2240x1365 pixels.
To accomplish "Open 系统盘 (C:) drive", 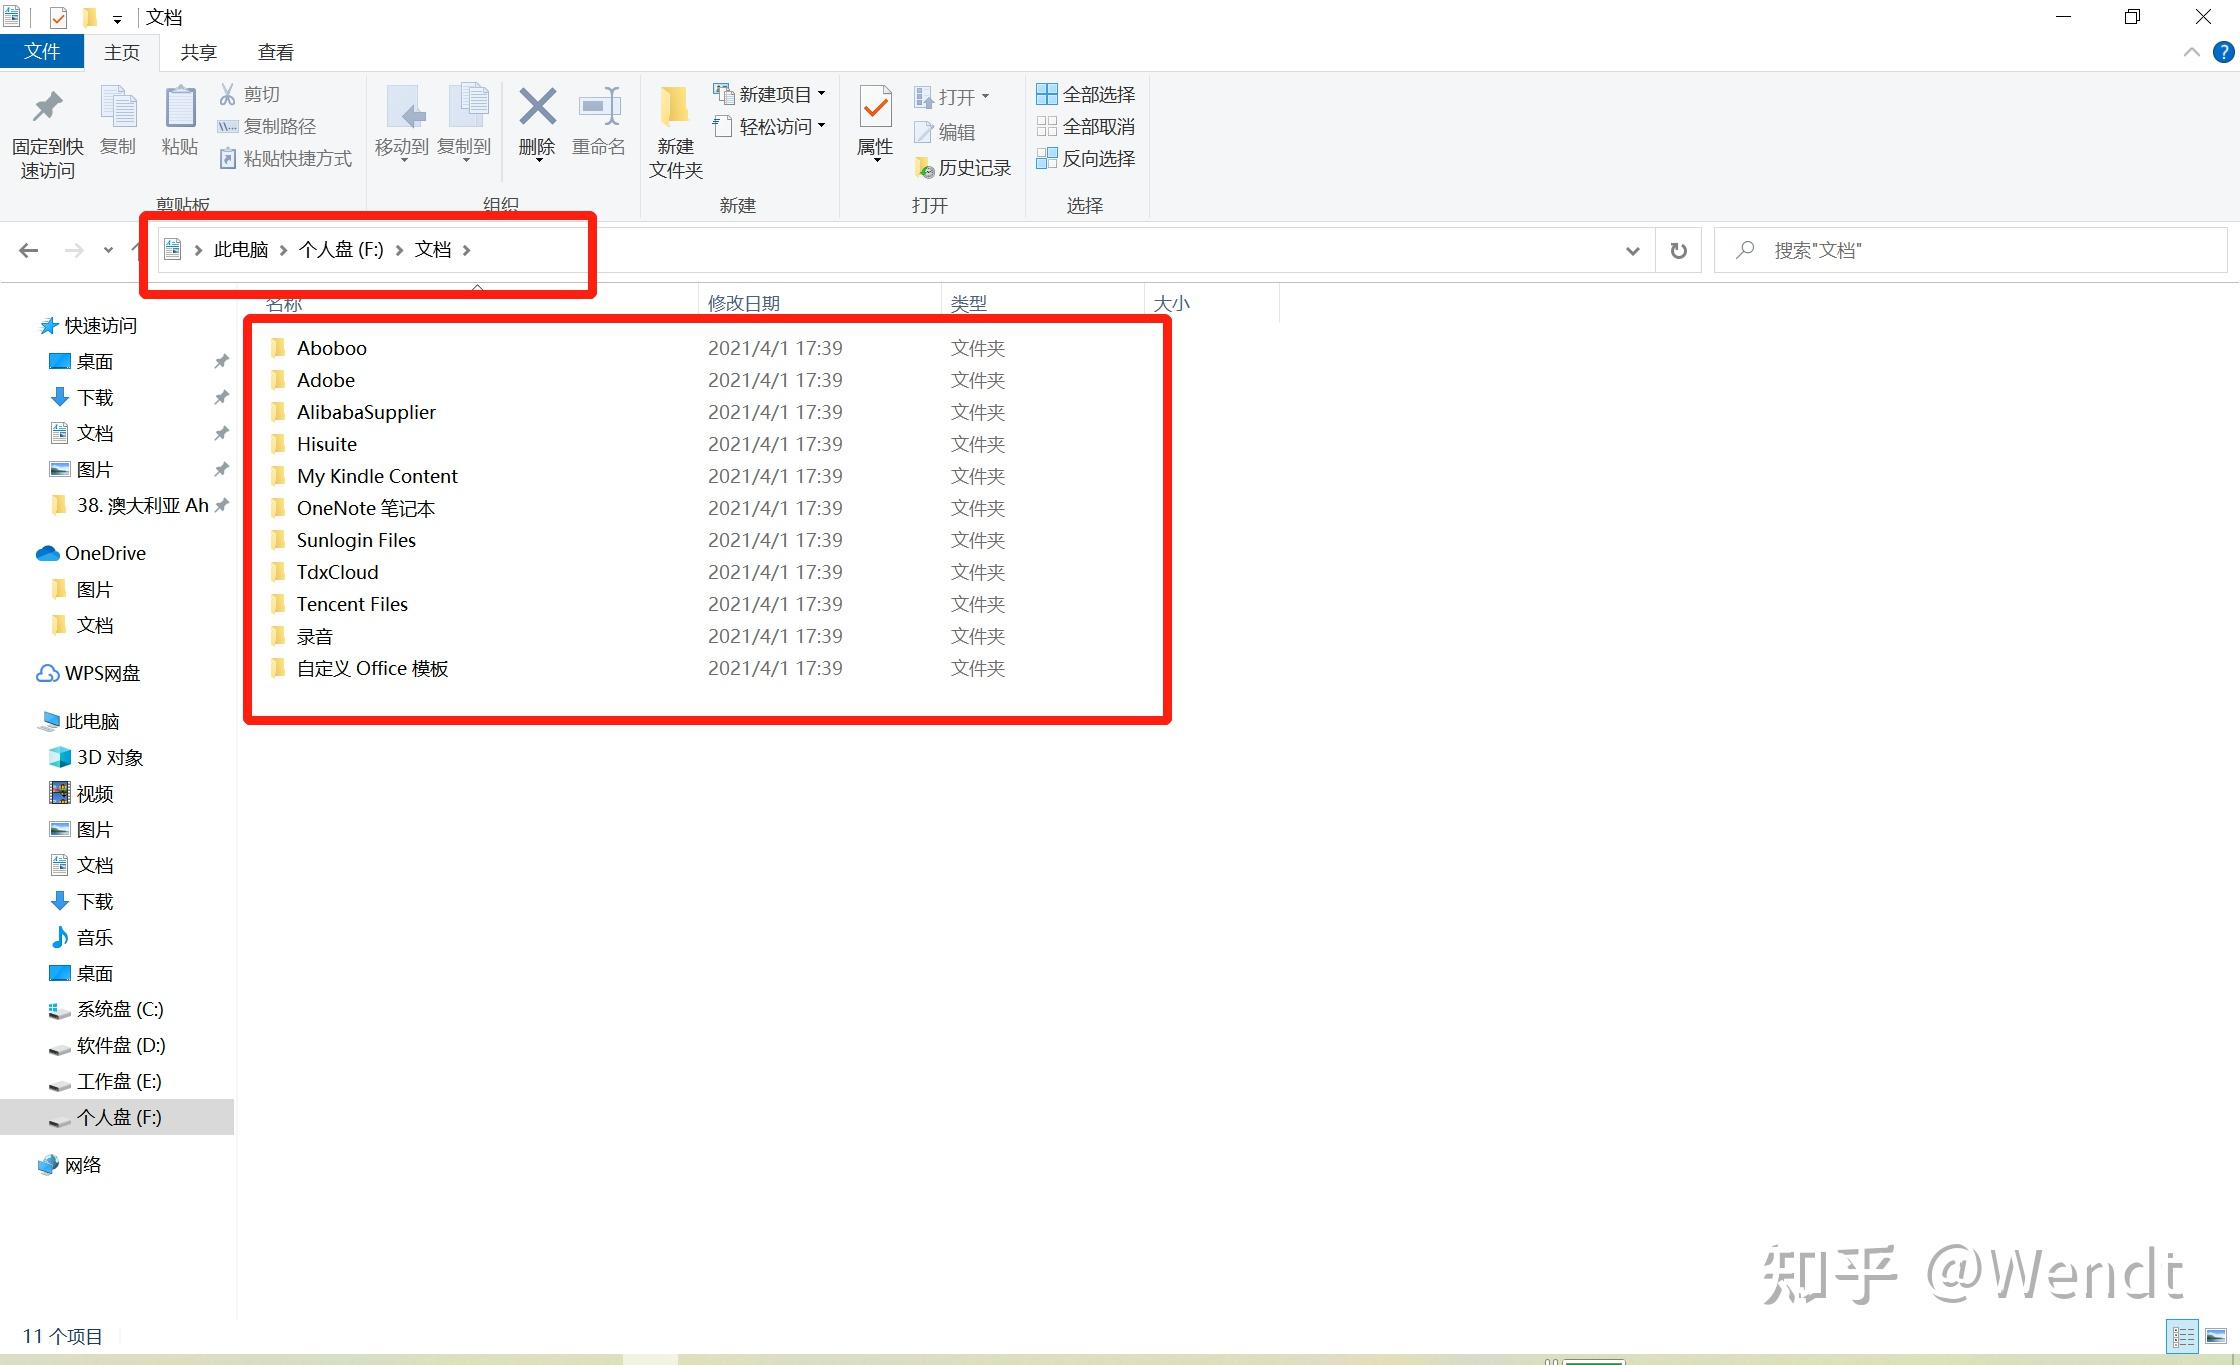I will pos(120,1009).
